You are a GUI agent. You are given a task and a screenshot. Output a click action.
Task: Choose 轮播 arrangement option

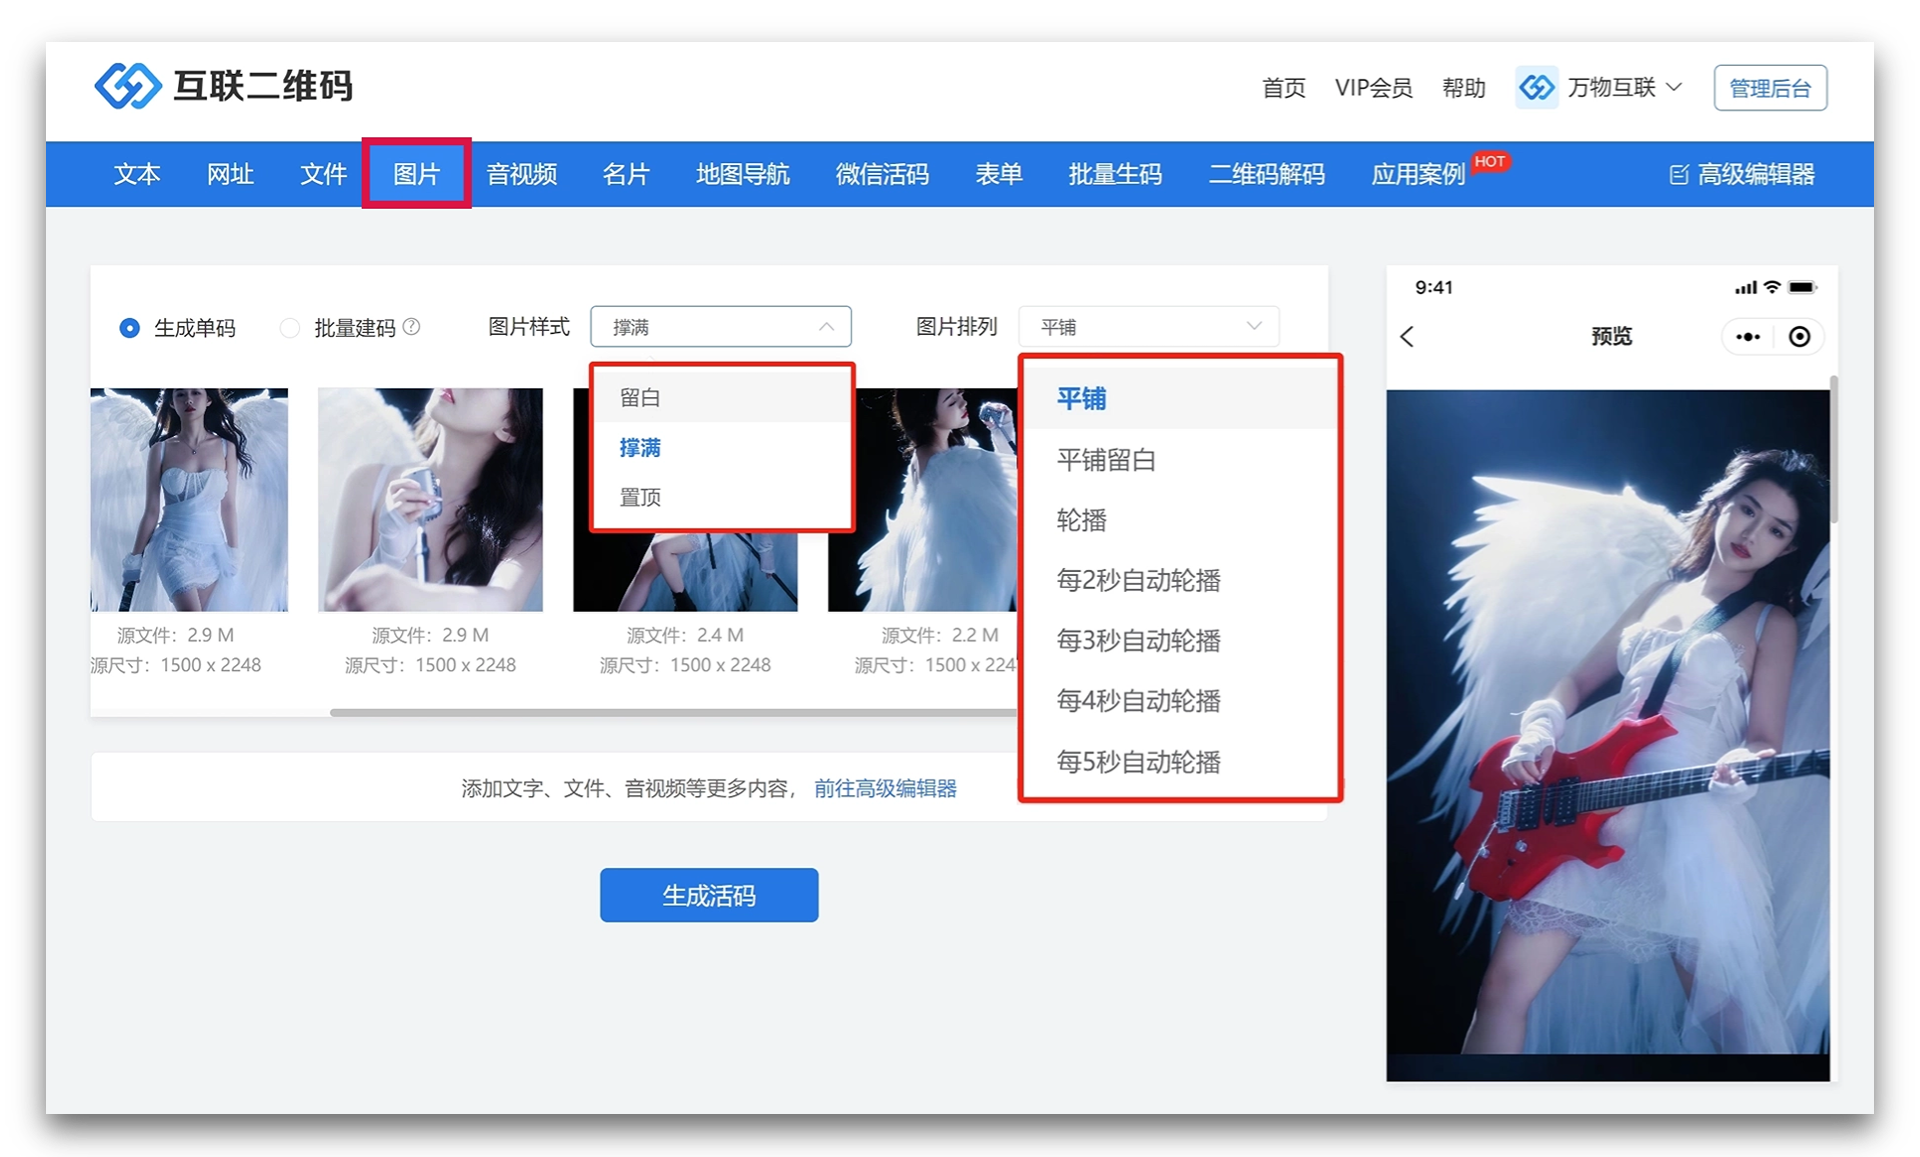pos(1180,520)
